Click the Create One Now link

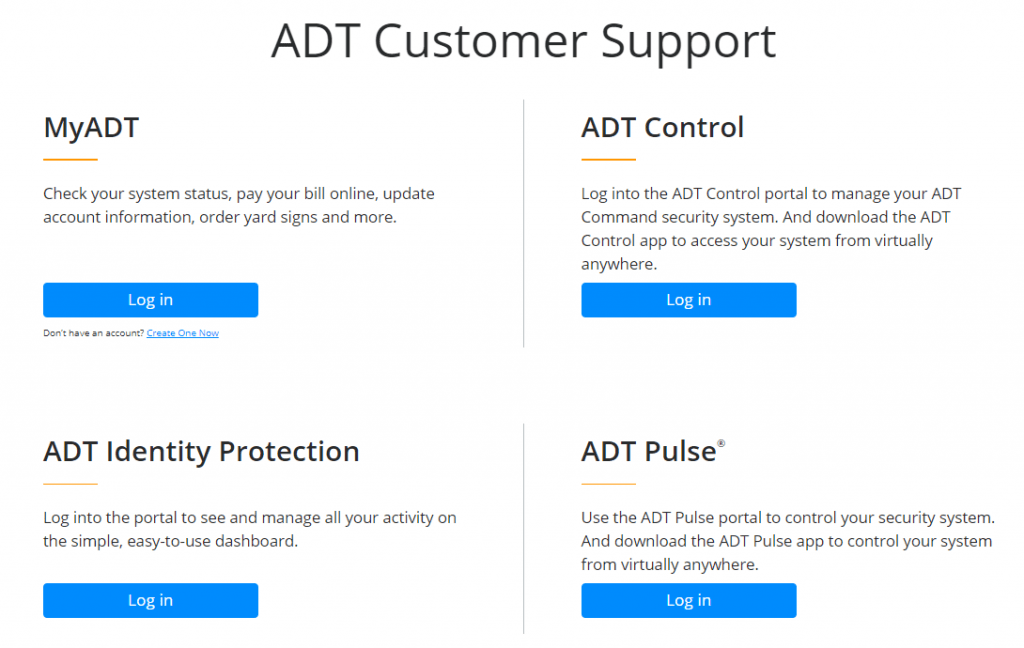tap(182, 333)
